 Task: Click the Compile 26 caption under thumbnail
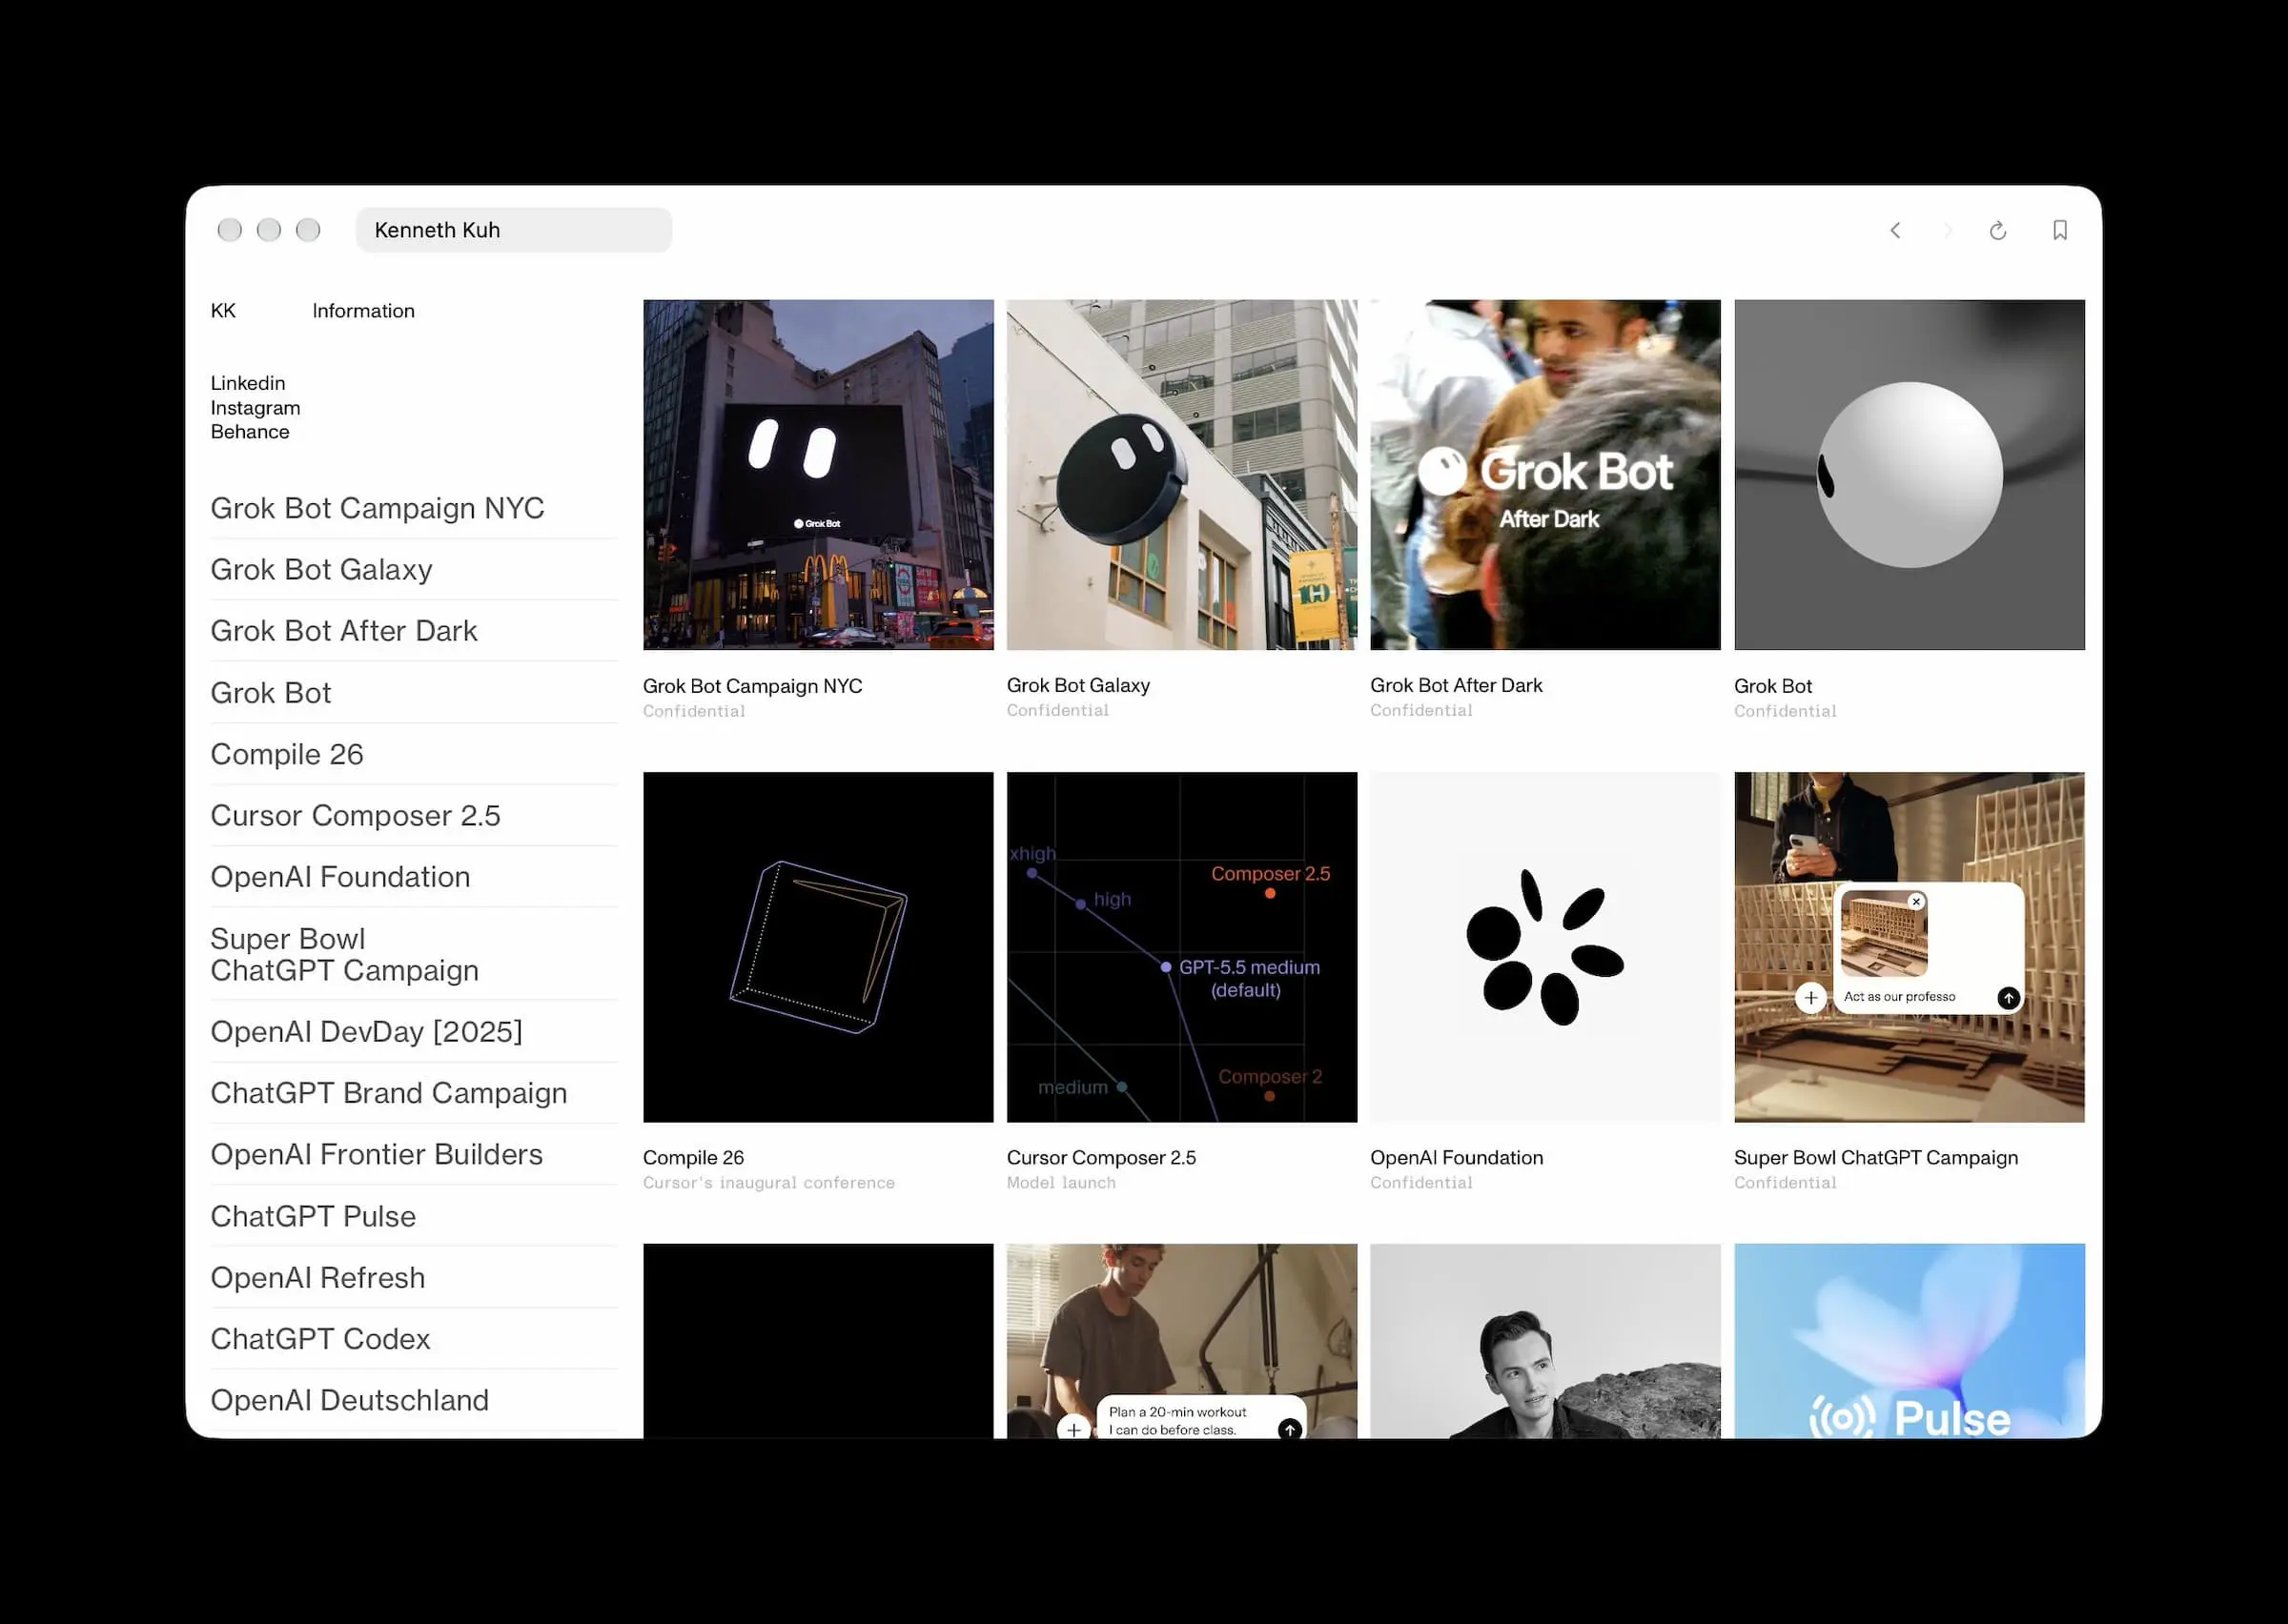point(693,1158)
